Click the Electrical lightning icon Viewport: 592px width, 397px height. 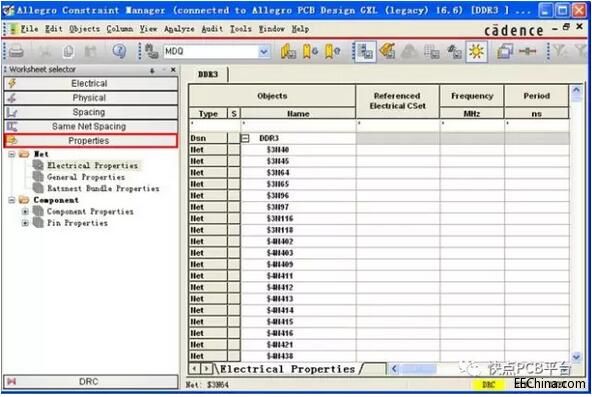tap(12, 83)
